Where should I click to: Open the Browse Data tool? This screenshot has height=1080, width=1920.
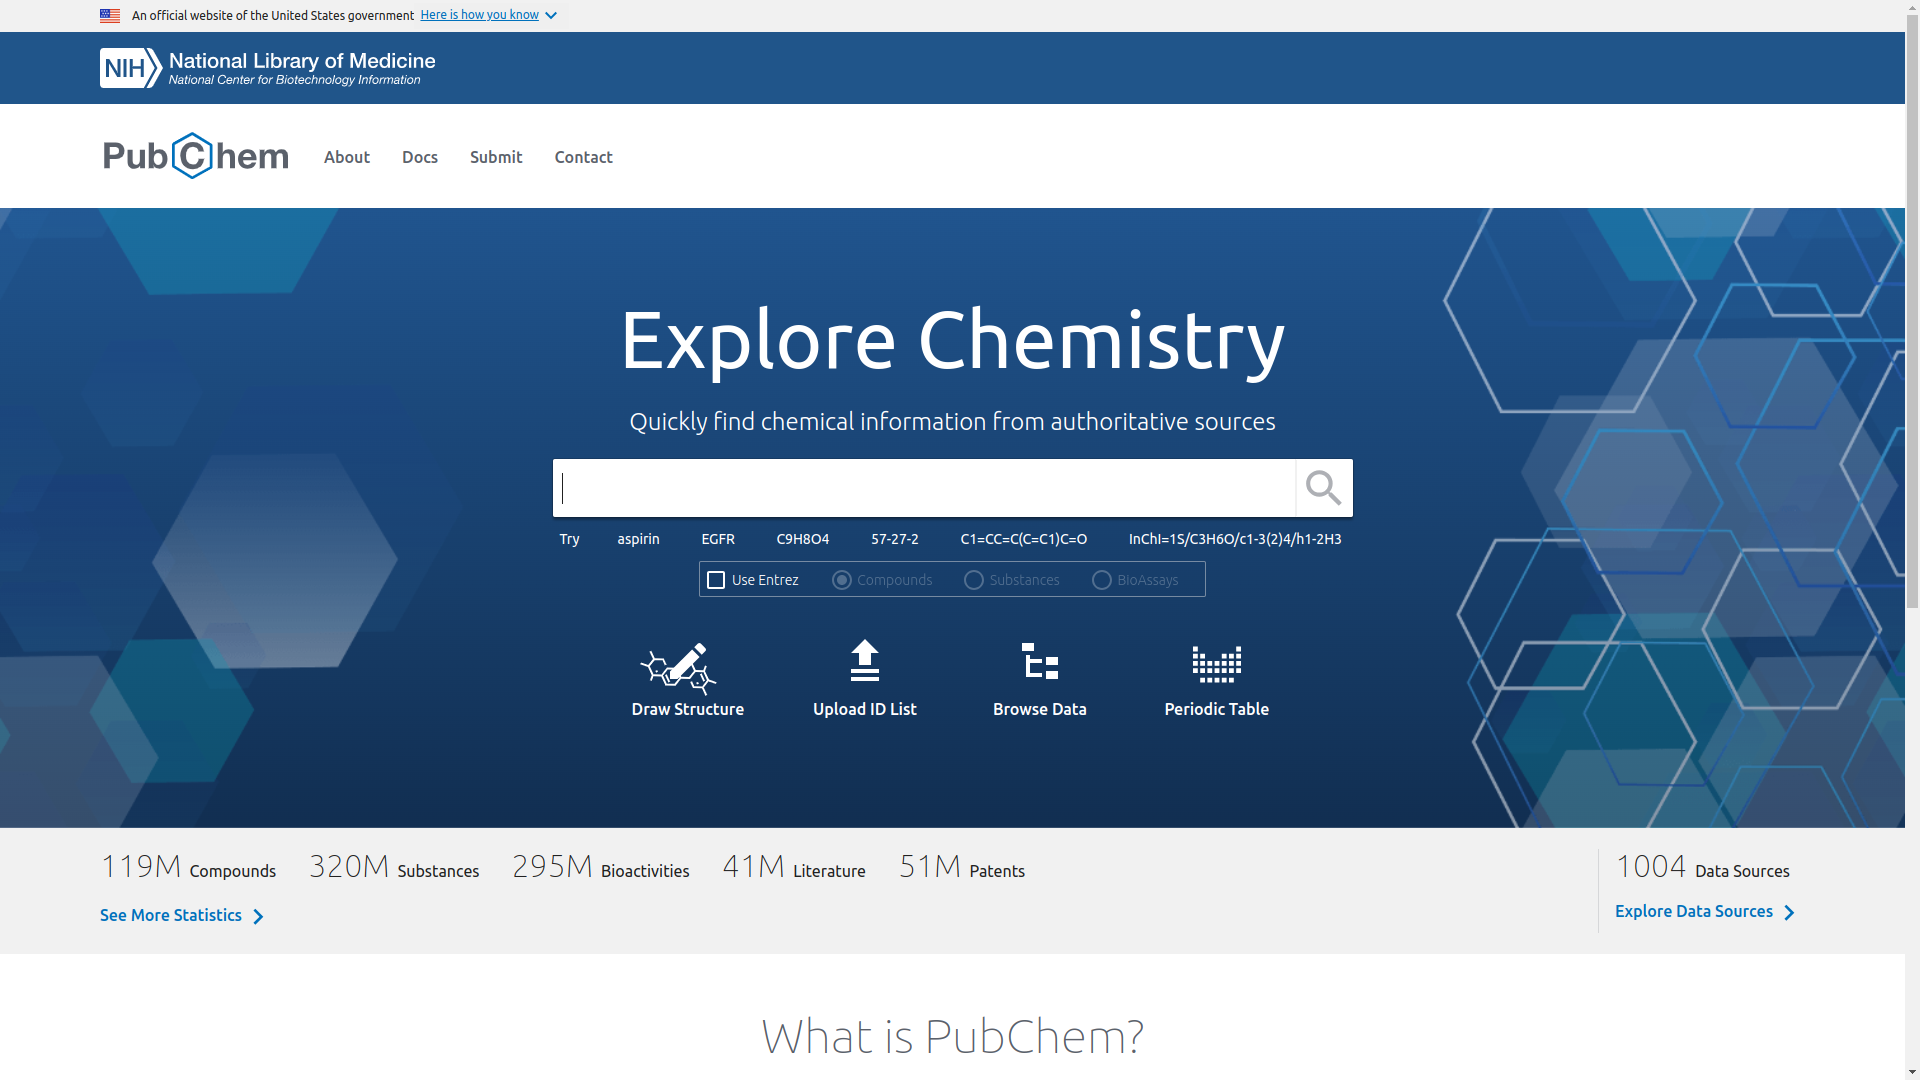coord(1039,679)
